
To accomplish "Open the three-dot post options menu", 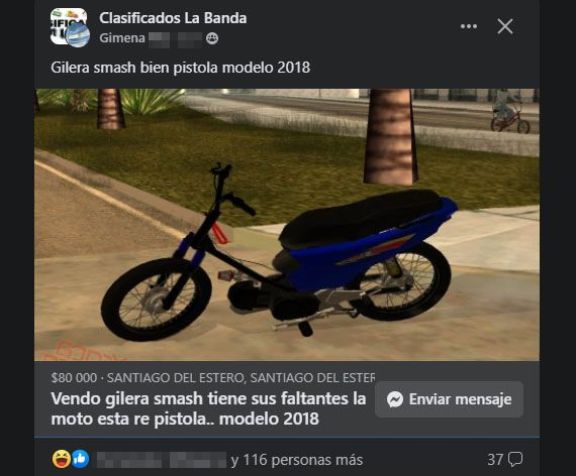I will [x=468, y=26].
